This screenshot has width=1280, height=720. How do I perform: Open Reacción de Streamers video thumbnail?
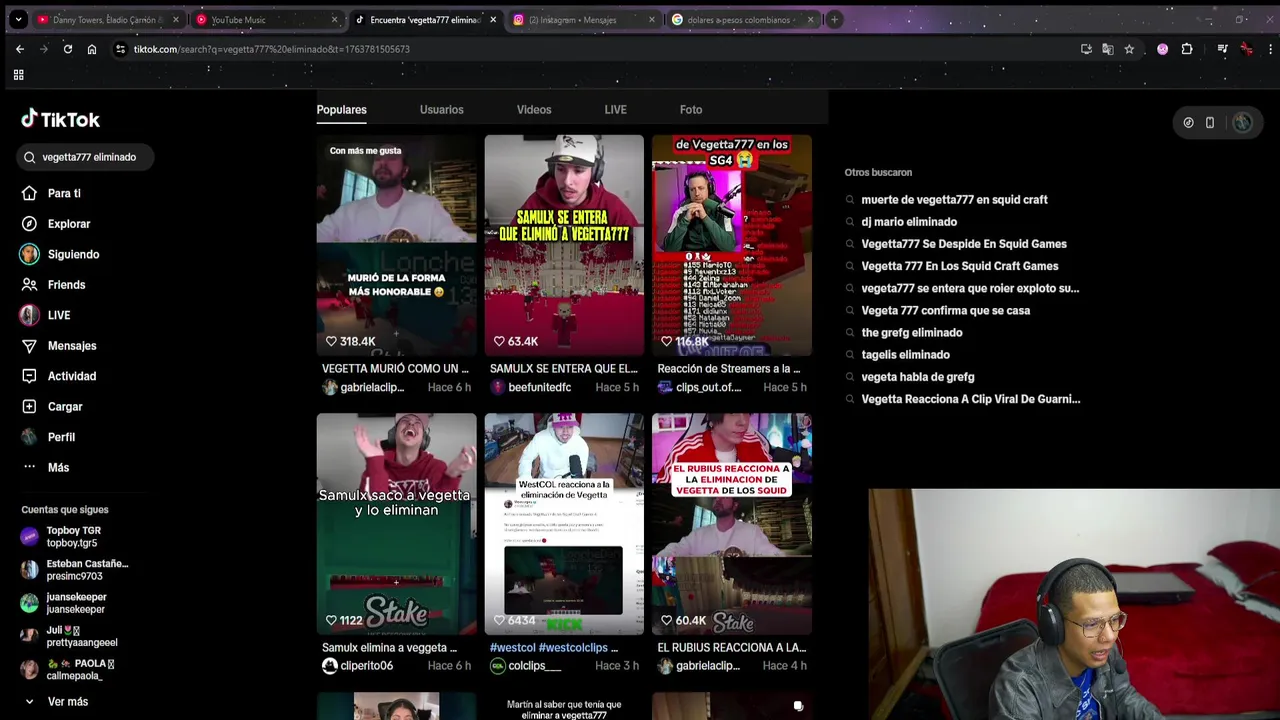(x=732, y=245)
